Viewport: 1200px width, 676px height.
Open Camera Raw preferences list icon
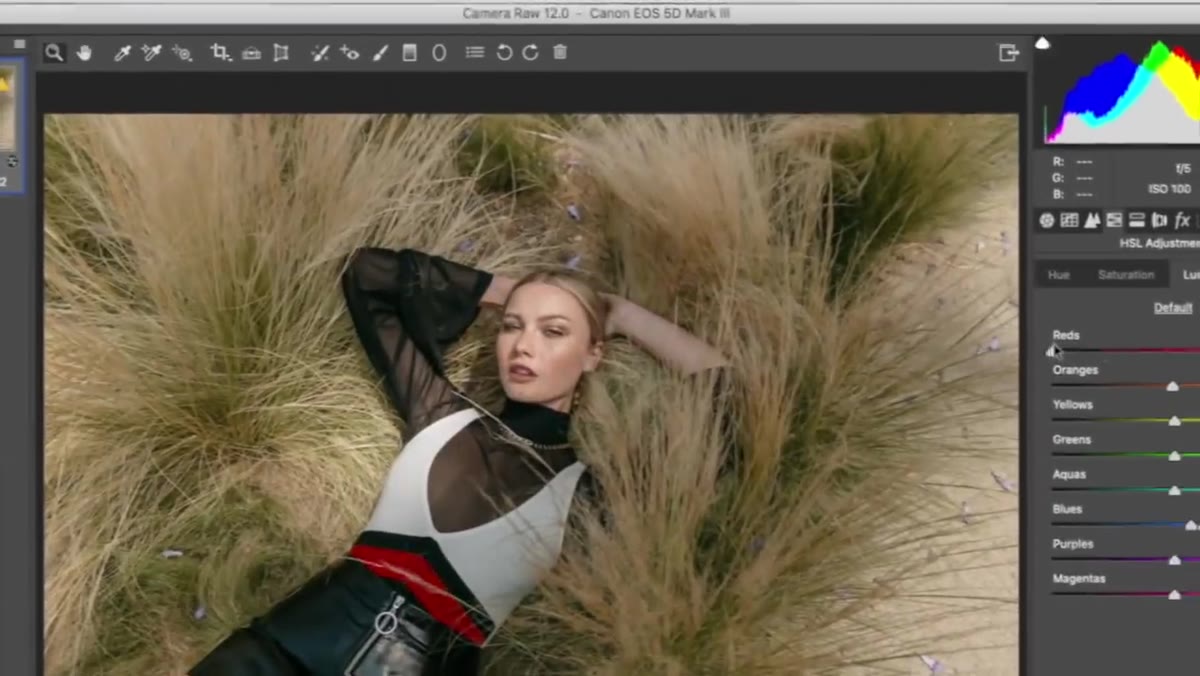pos(475,52)
